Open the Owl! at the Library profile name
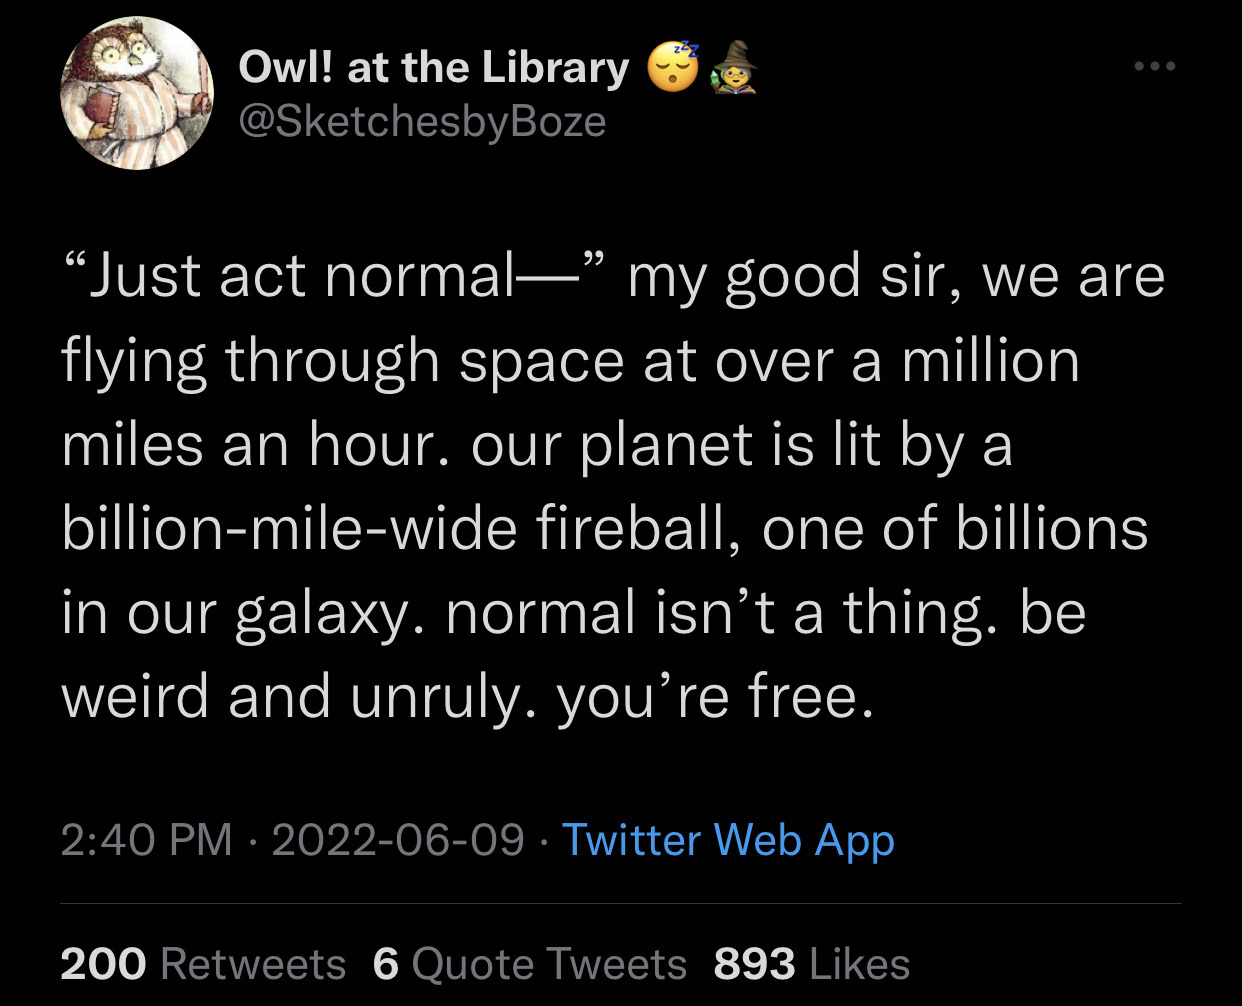Image resolution: width=1242 pixels, height=1006 pixels. click(x=434, y=67)
